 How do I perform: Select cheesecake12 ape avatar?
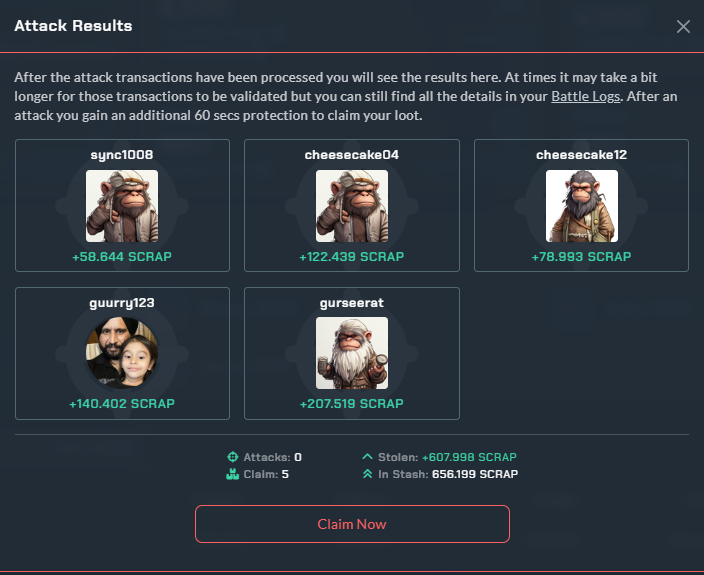(581, 206)
